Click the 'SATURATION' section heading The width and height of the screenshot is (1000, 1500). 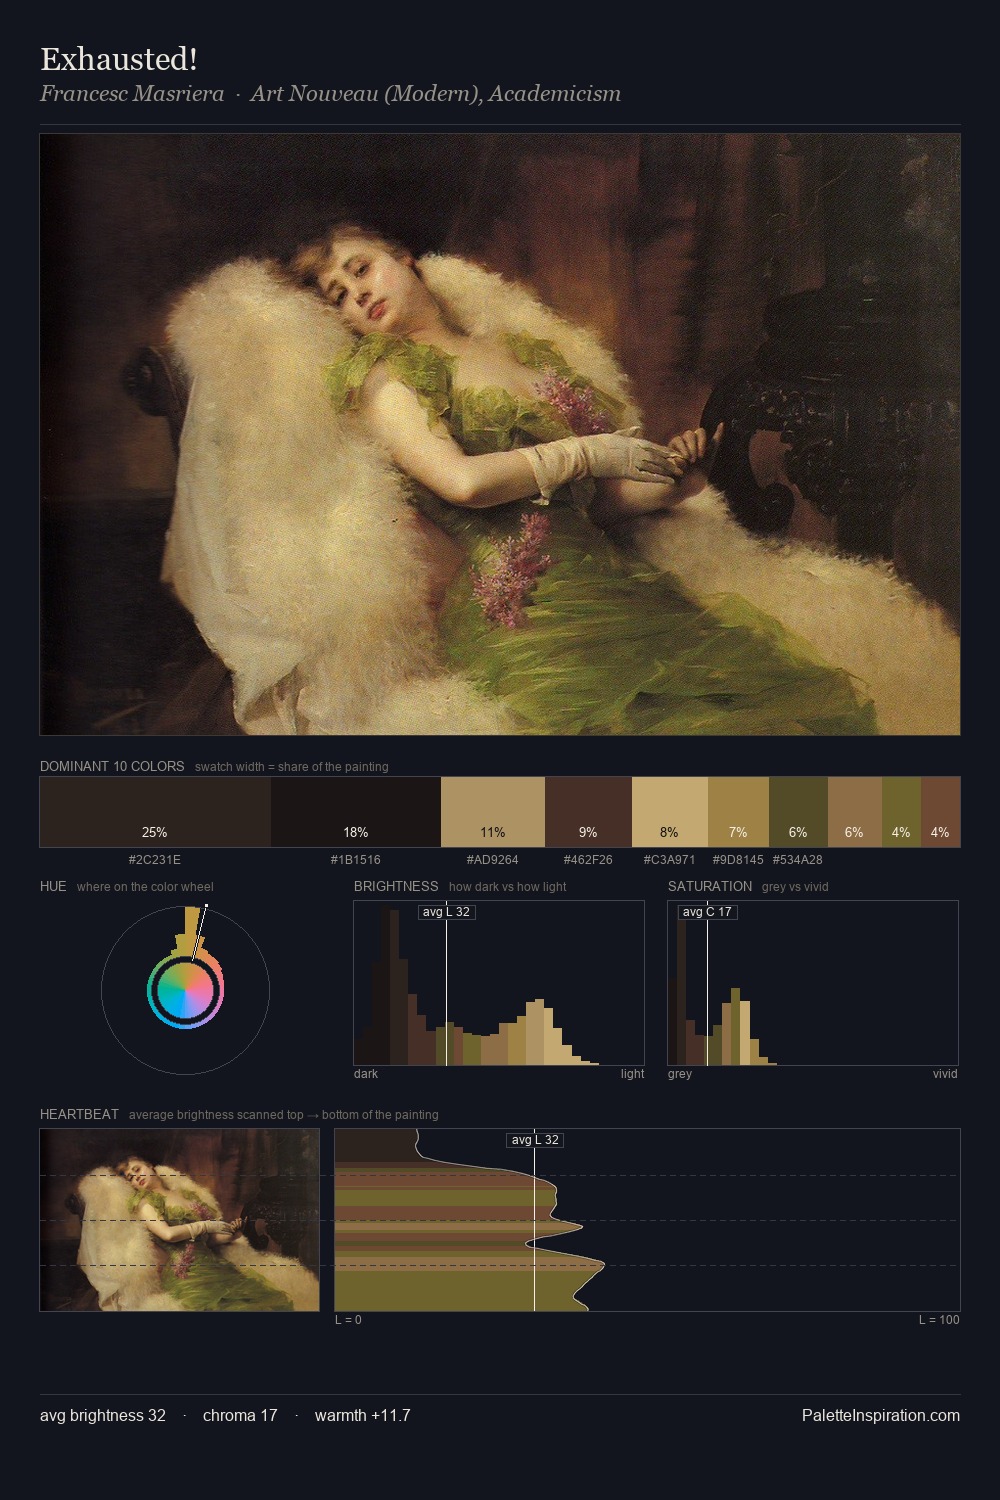(710, 886)
